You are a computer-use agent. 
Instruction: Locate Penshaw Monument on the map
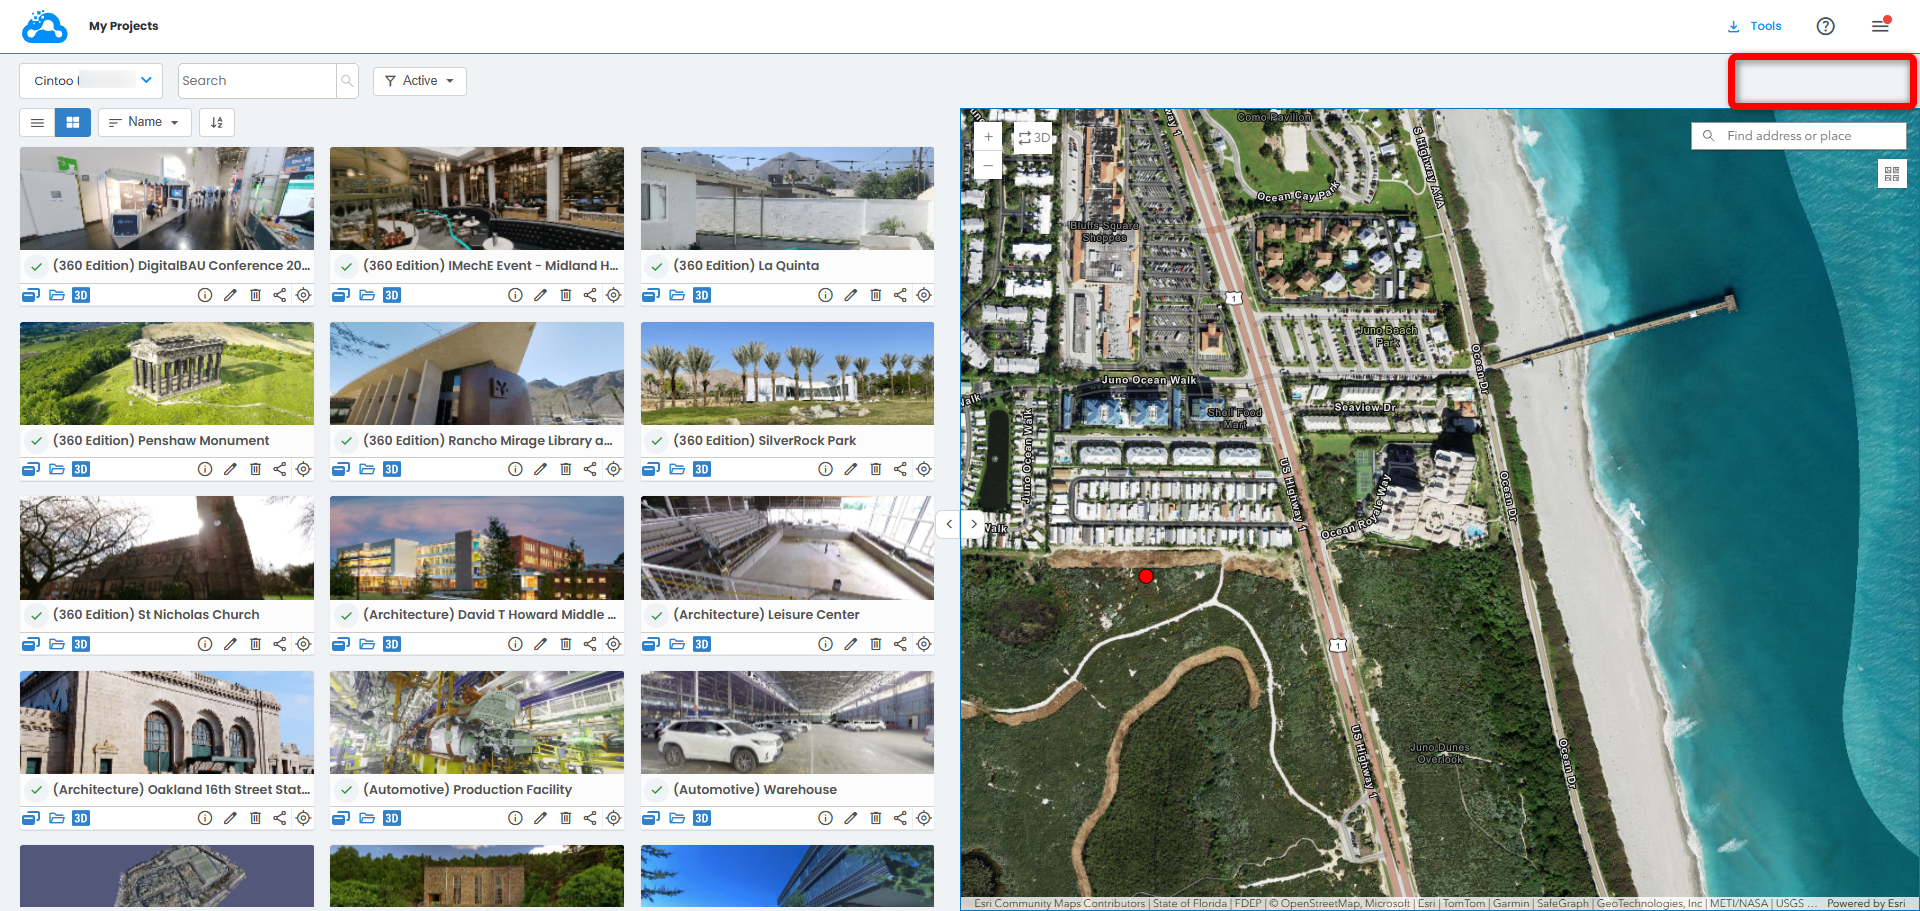304,469
